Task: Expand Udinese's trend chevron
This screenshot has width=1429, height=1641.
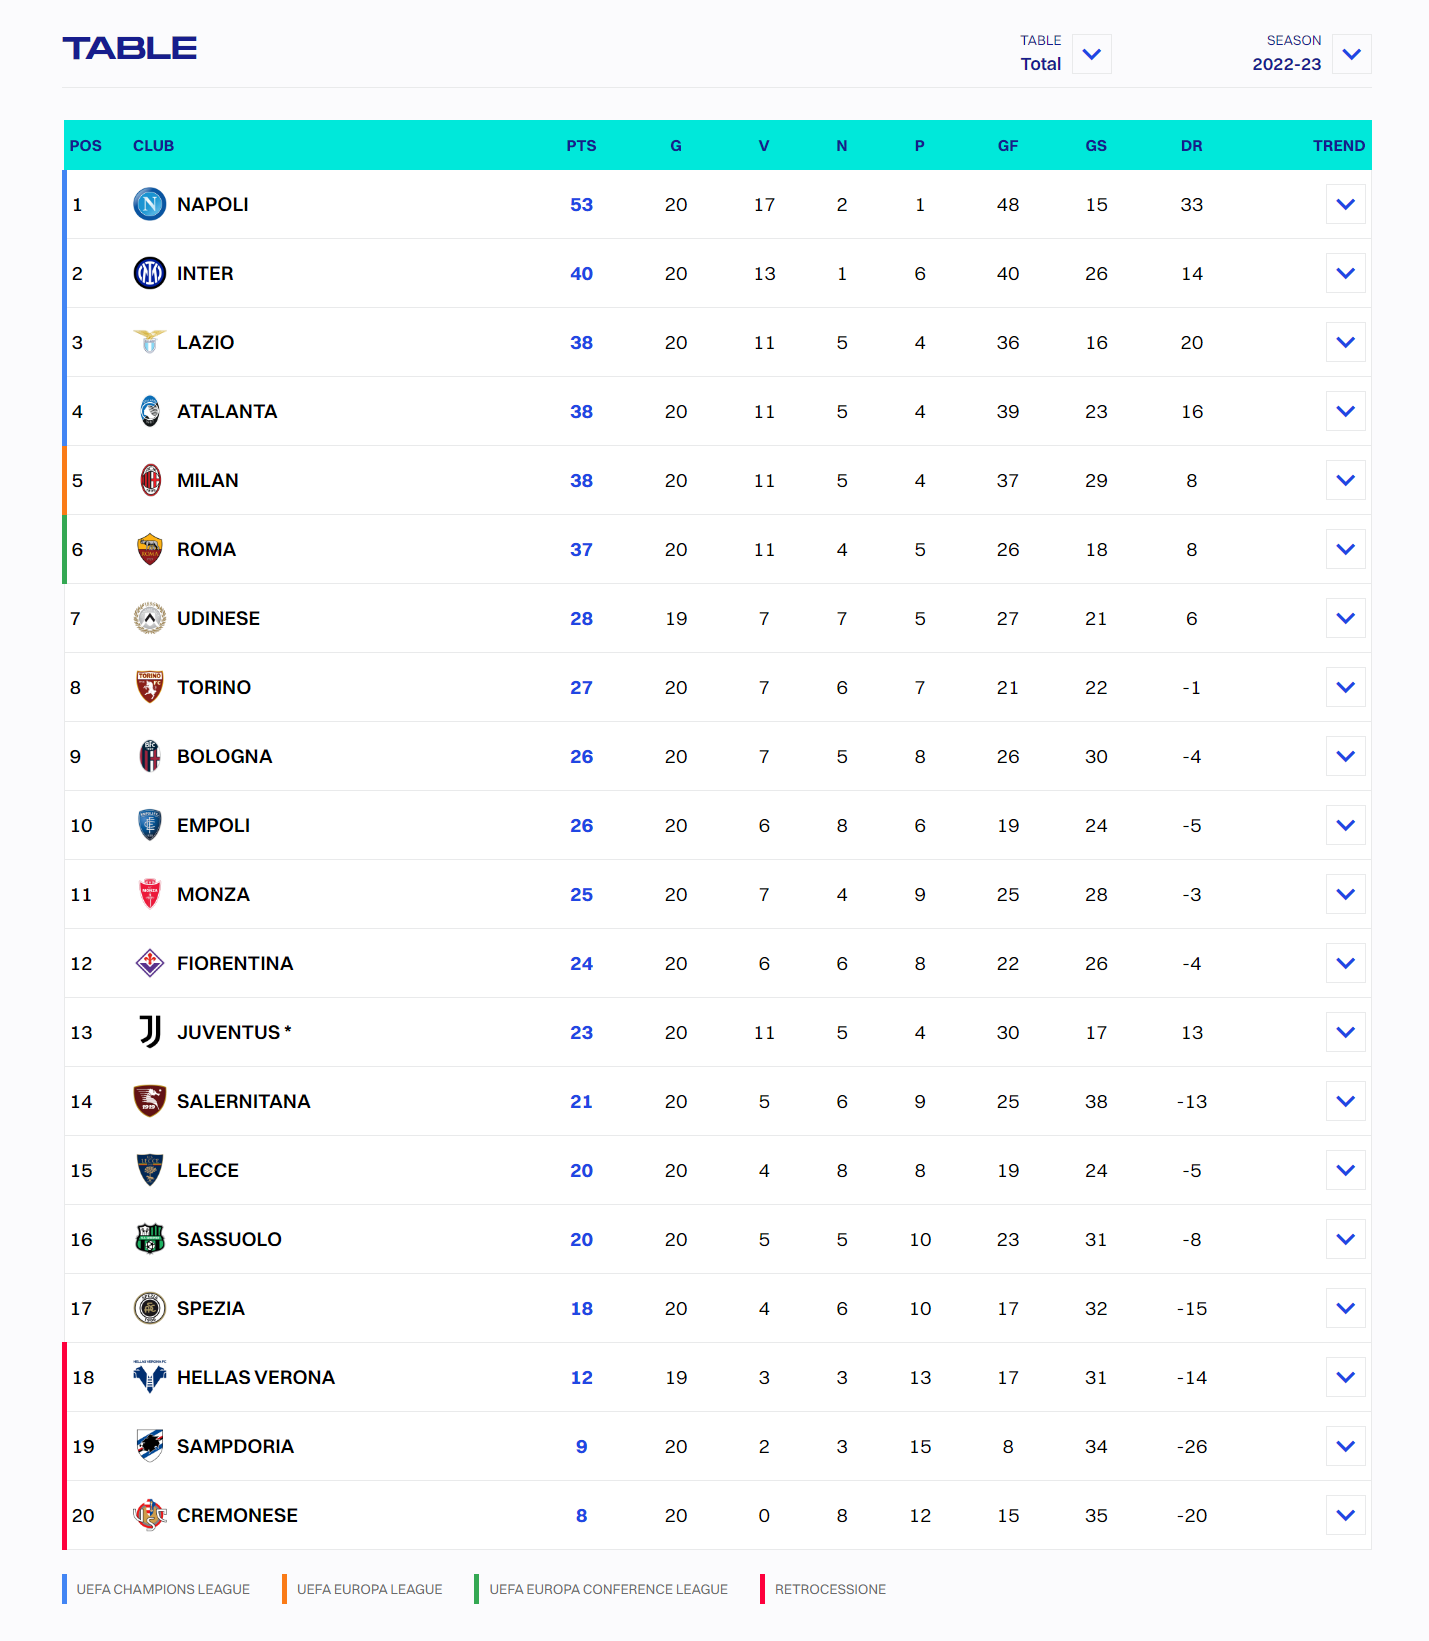Action: tap(1345, 618)
